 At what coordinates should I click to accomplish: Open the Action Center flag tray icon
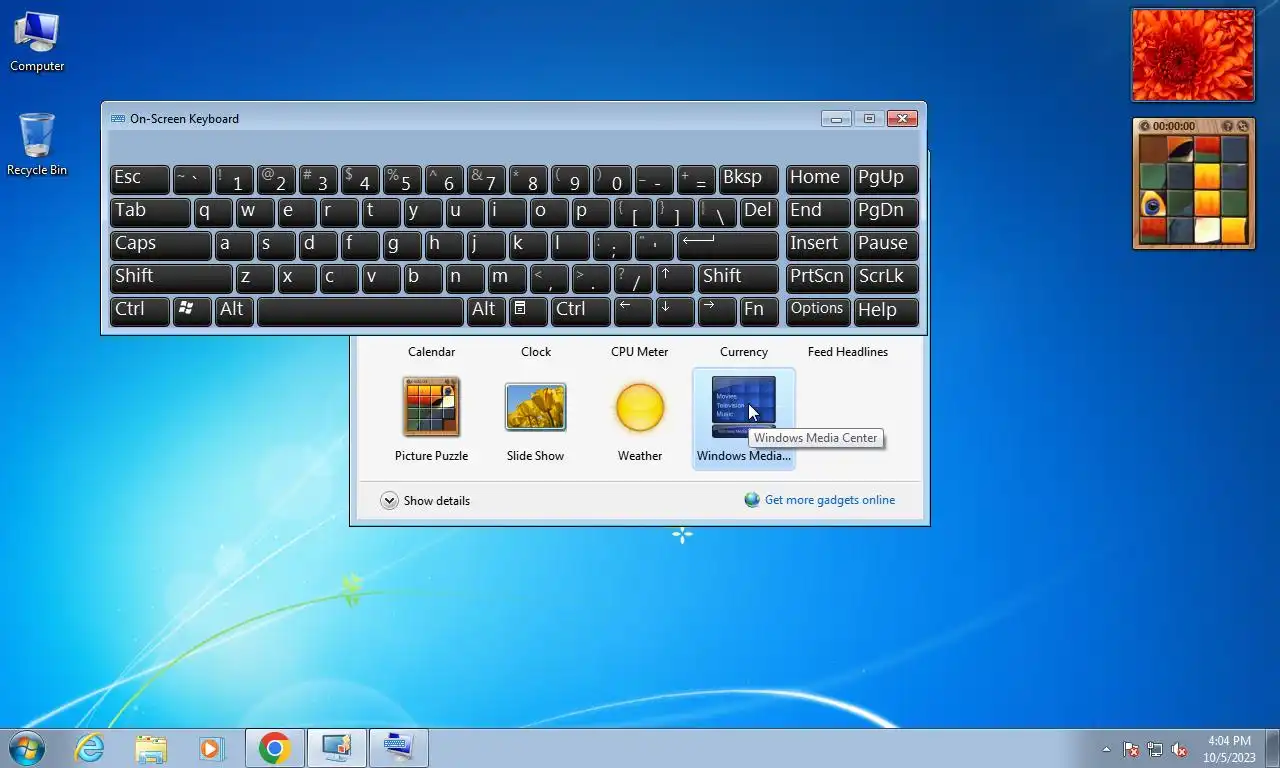tap(1131, 749)
